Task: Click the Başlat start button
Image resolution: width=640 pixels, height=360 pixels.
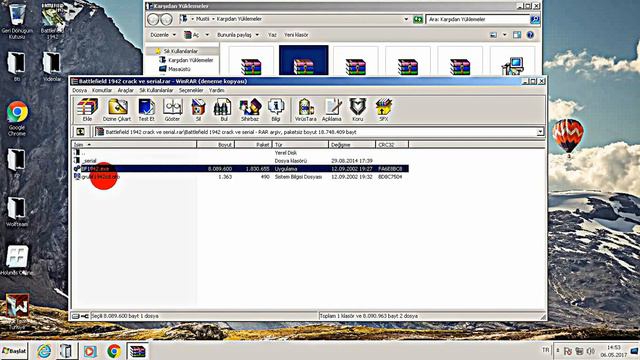Action: 14,351
